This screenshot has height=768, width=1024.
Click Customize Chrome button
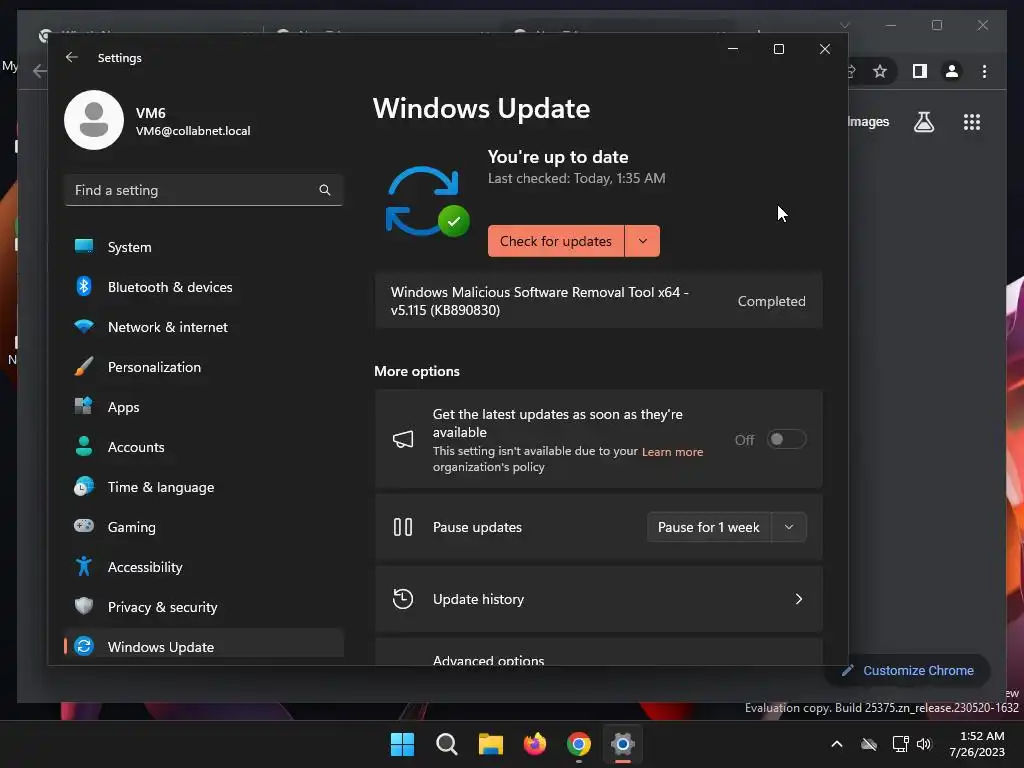point(909,671)
